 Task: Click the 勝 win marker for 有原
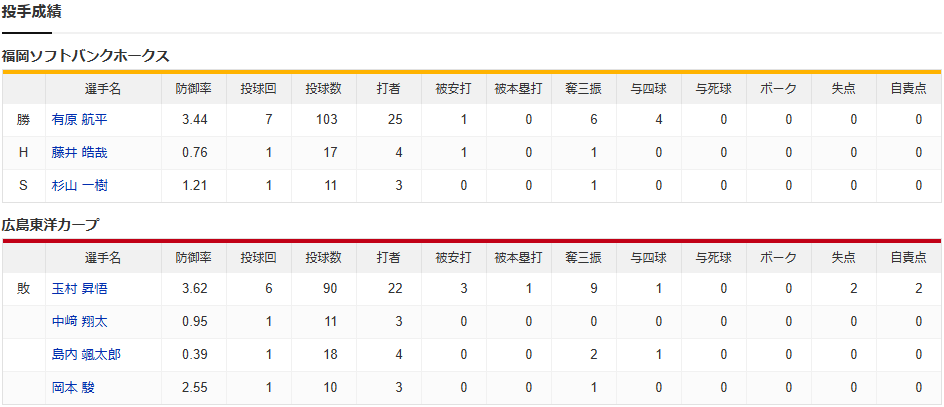click(x=23, y=120)
